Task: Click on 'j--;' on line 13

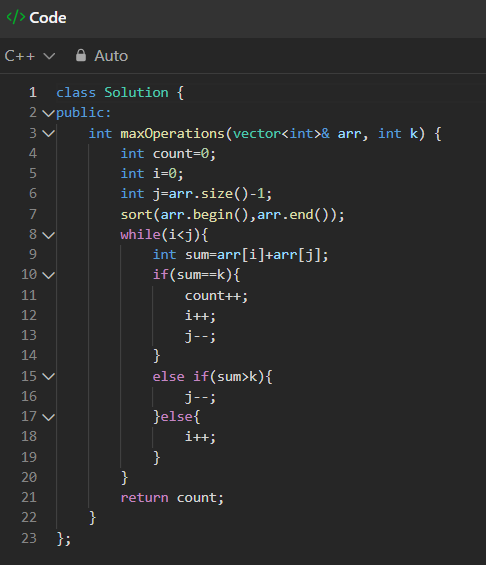Action: pos(200,336)
